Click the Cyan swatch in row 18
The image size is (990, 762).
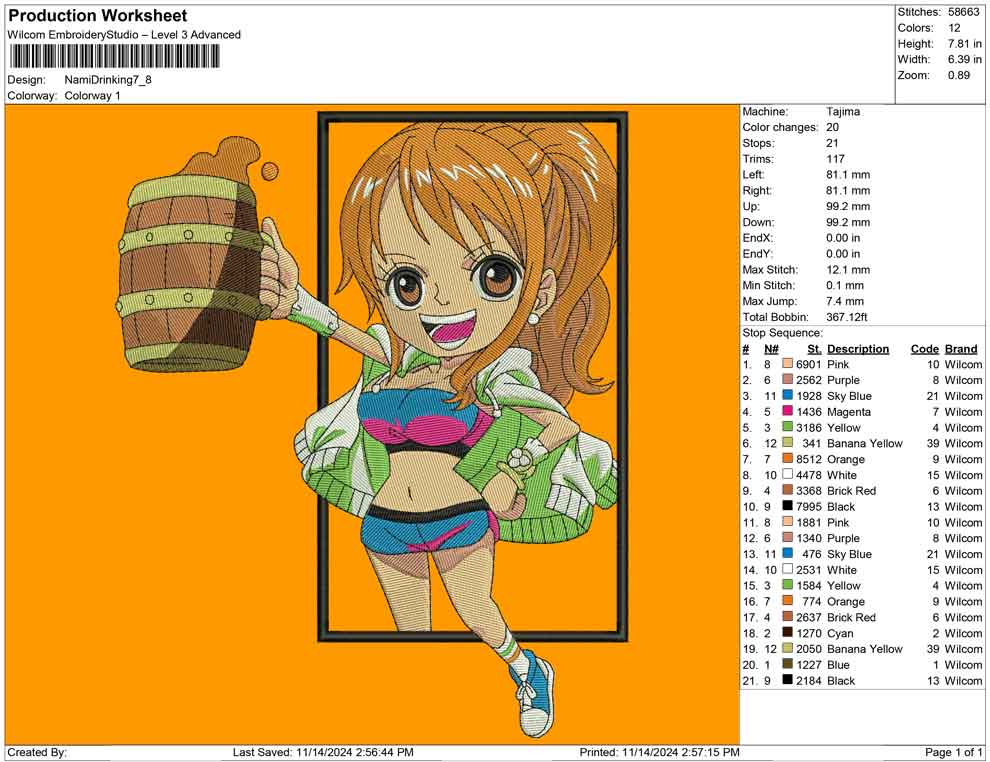click(x=787, y=633)
